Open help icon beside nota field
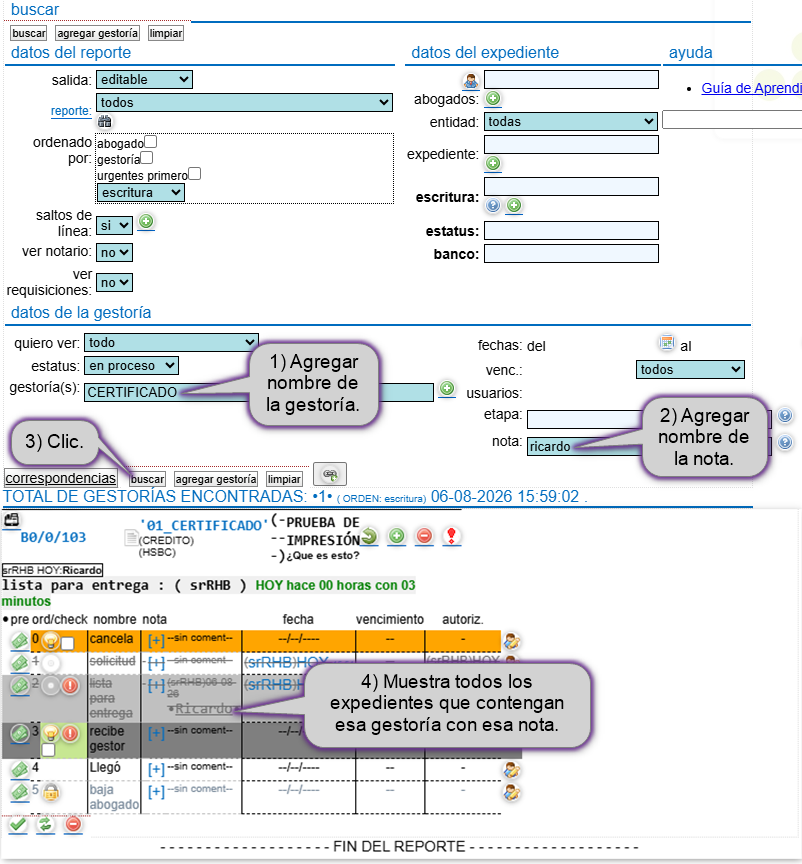 point(785,442)
